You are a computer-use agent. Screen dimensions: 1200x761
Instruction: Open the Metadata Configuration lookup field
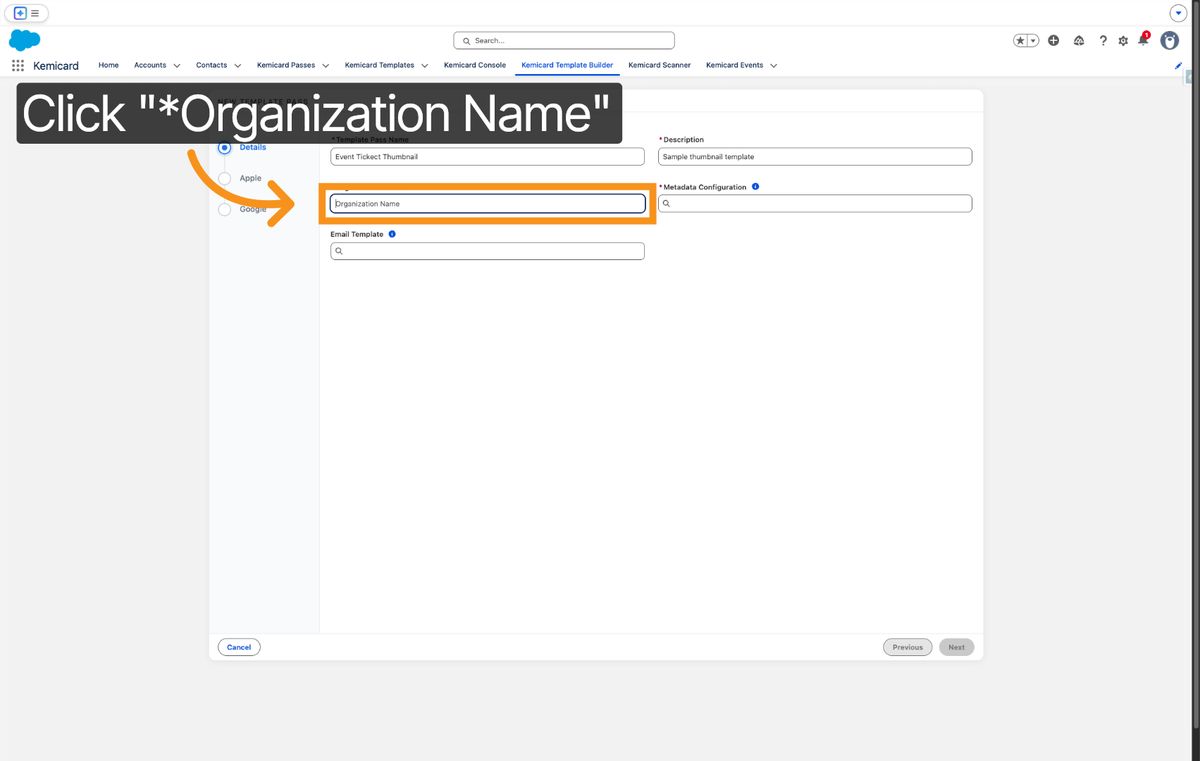815,203
